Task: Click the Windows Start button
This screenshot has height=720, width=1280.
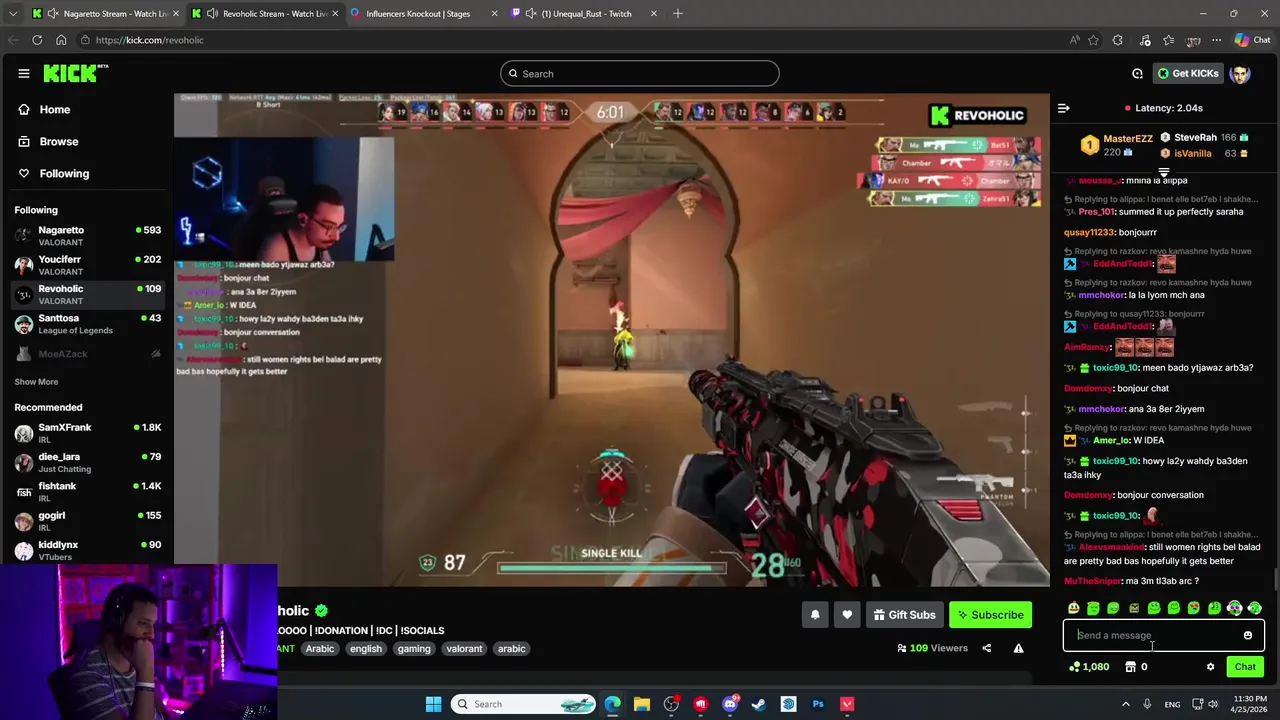Action: pos(433,704)
